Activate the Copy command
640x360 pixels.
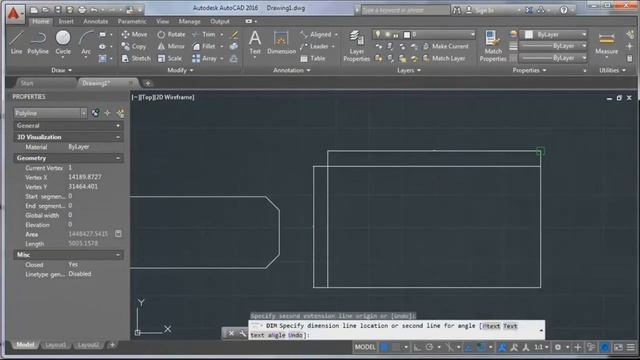coord(133,47)
